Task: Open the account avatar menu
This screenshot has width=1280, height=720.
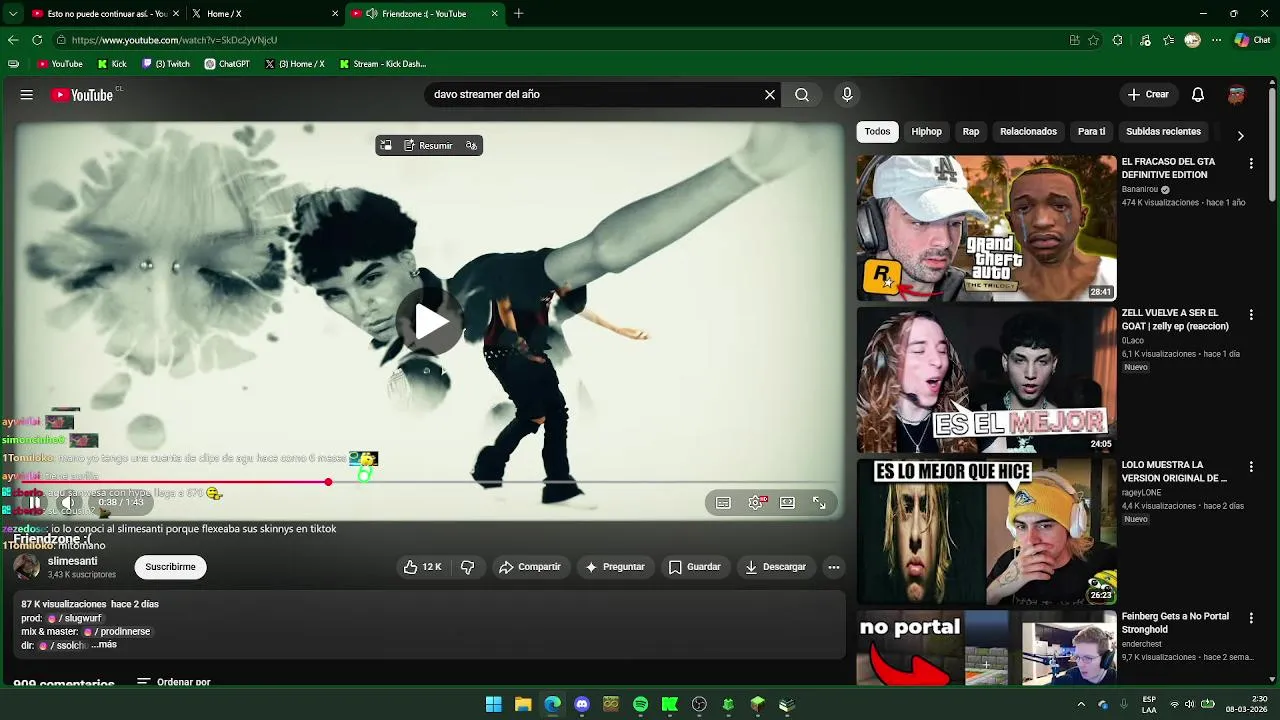Action: point(1236,95)
